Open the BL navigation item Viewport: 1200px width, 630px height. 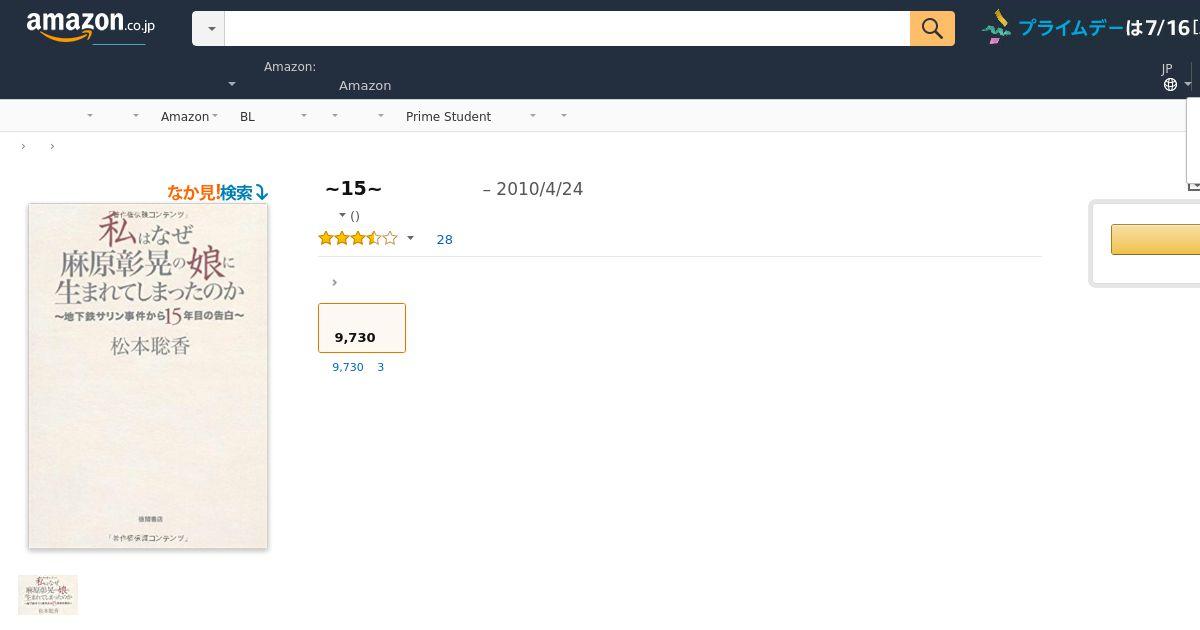[x=247, y=116]
